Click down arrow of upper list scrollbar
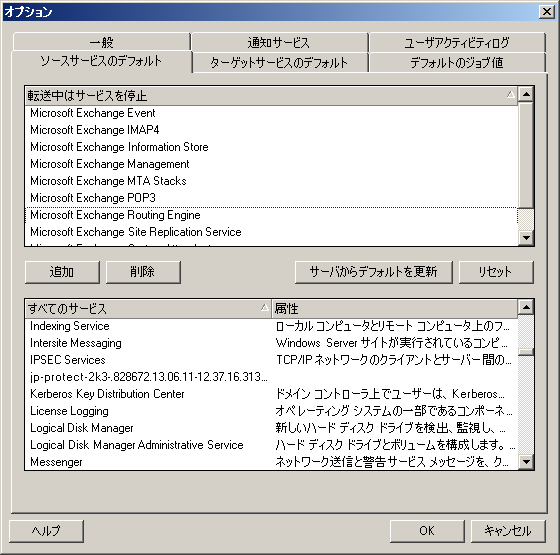 526,238
